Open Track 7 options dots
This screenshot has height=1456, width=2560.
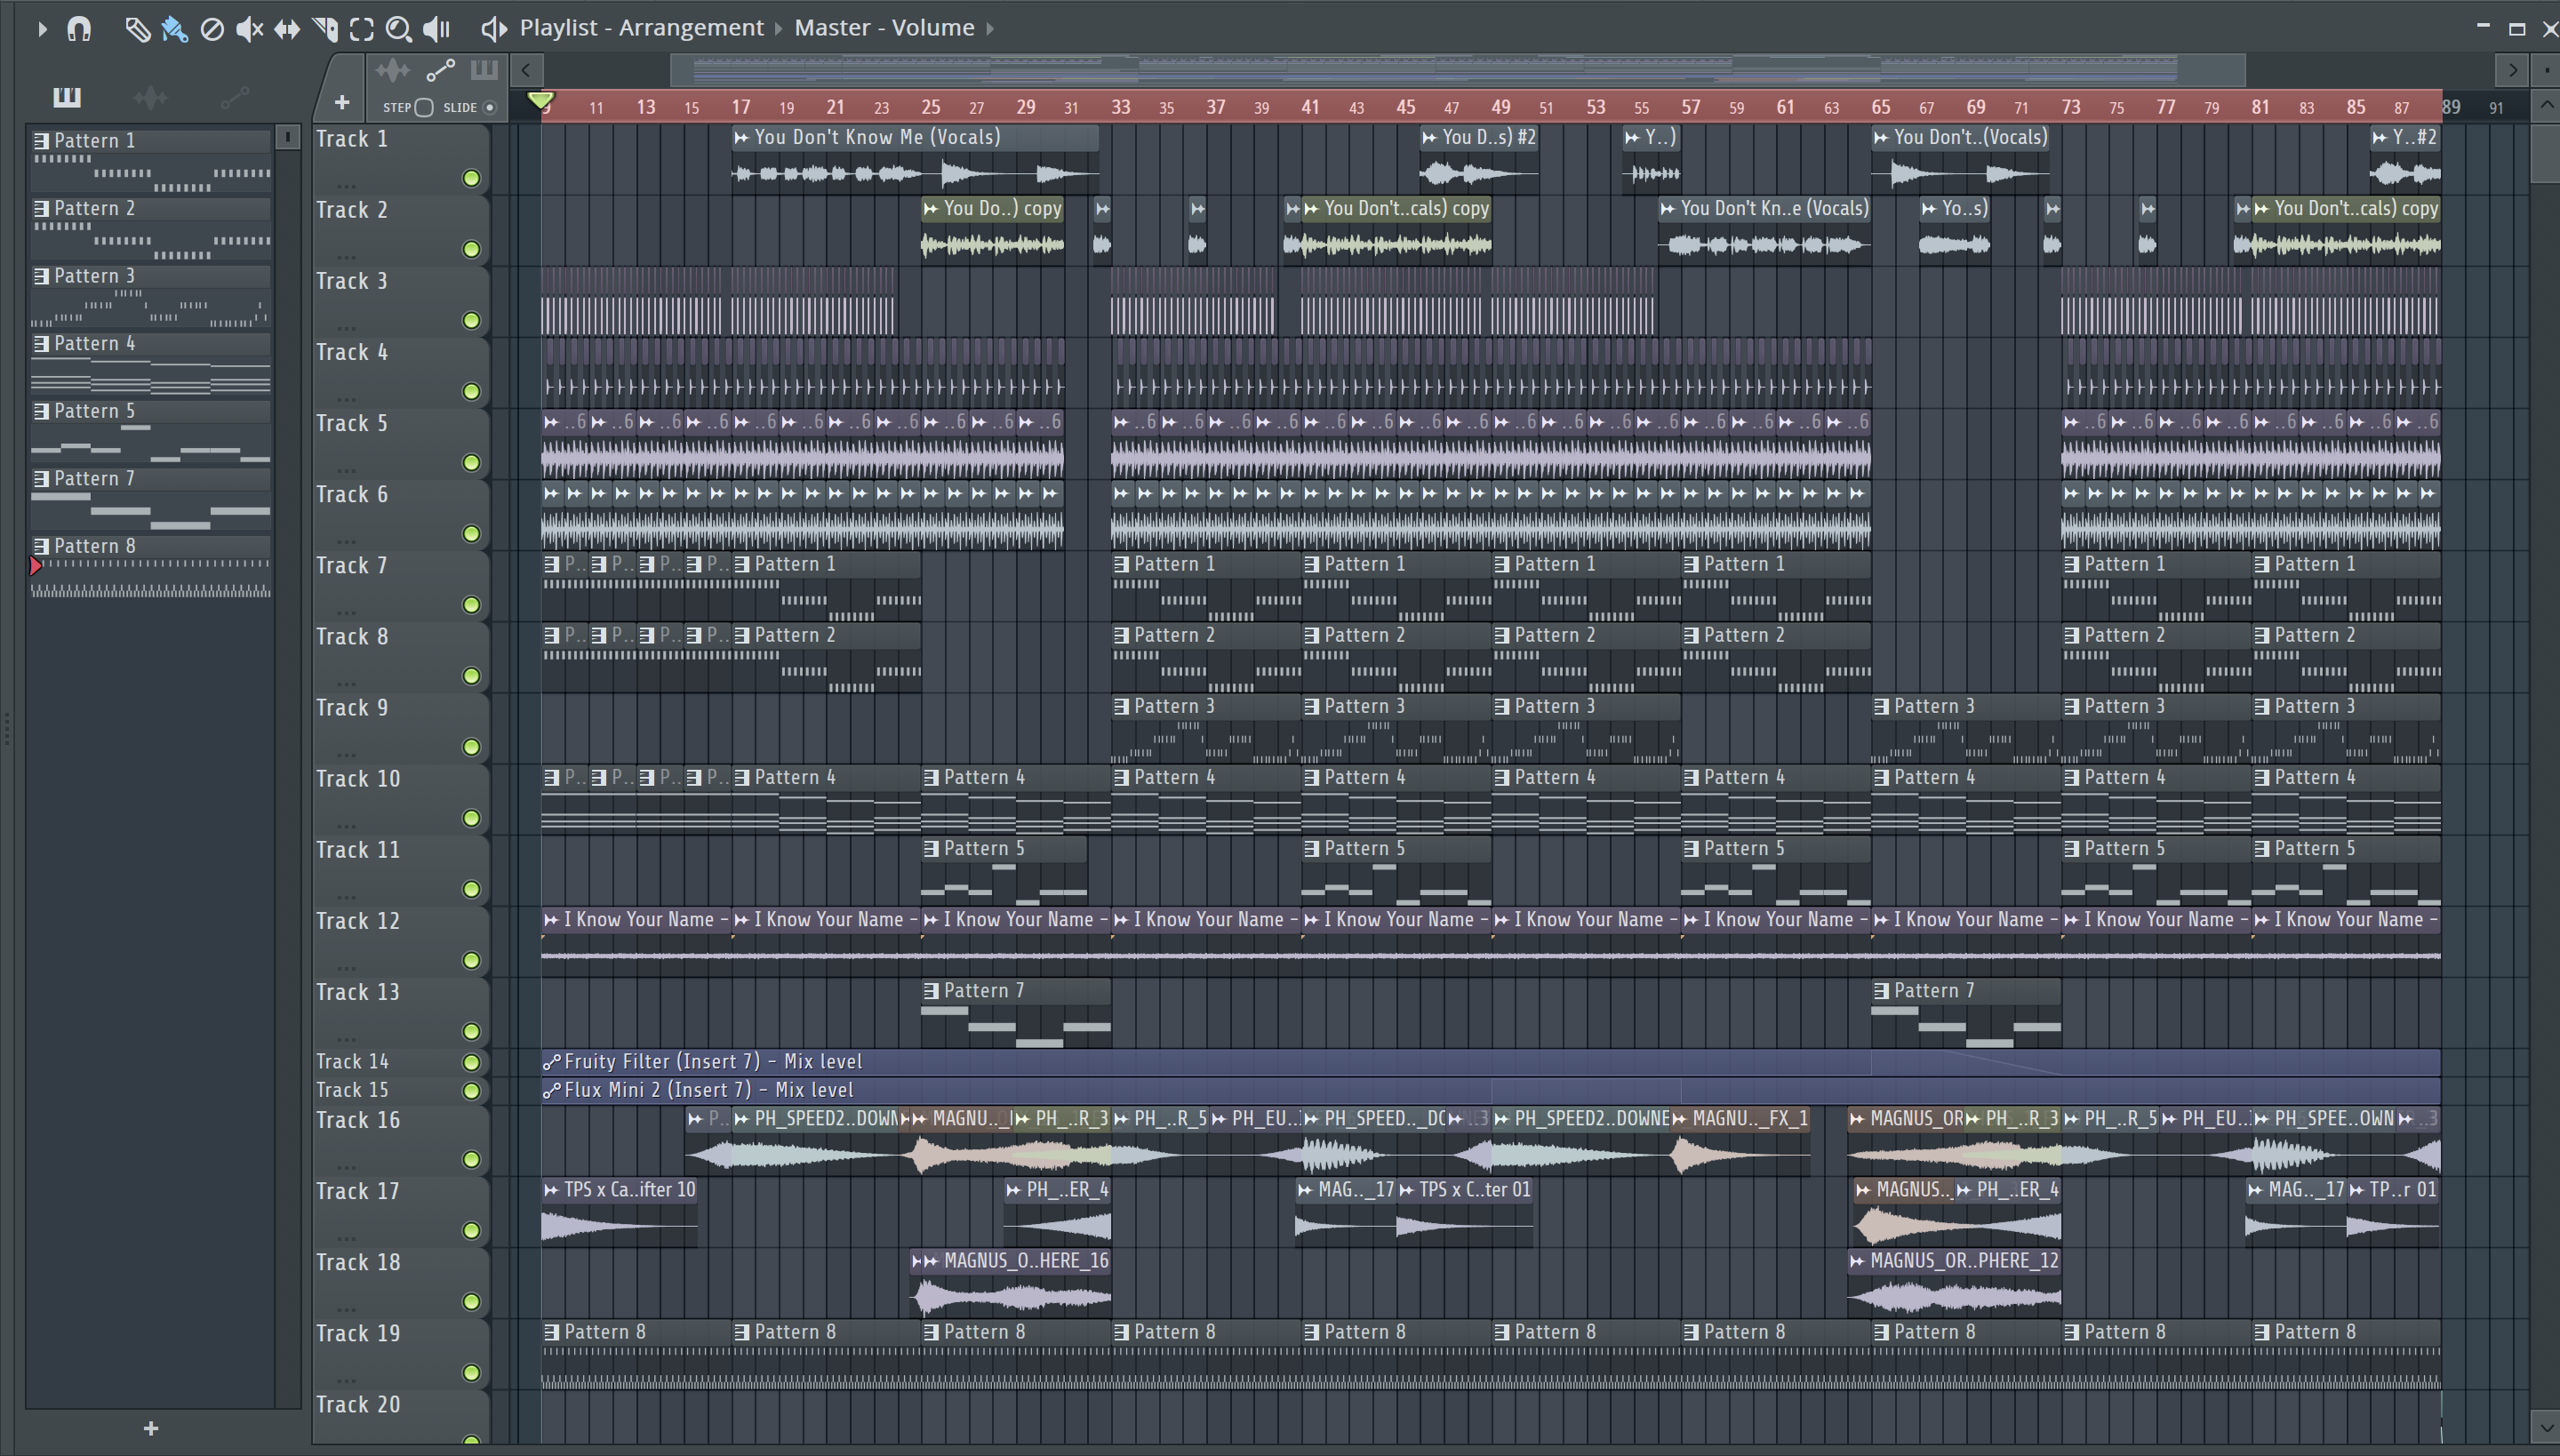[347, 611]
